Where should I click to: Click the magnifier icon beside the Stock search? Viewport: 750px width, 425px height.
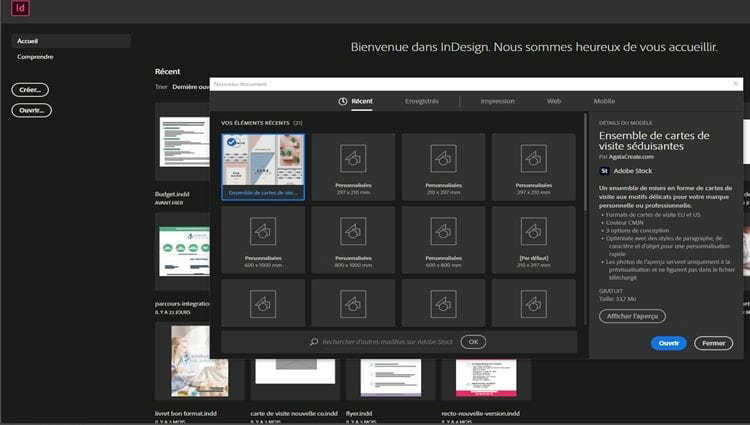[314, 342]
